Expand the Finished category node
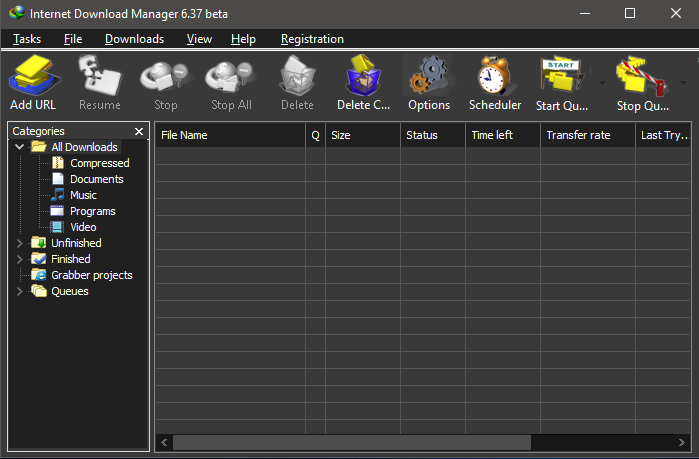Screen dimensions: 699x459 pos(20,259)
